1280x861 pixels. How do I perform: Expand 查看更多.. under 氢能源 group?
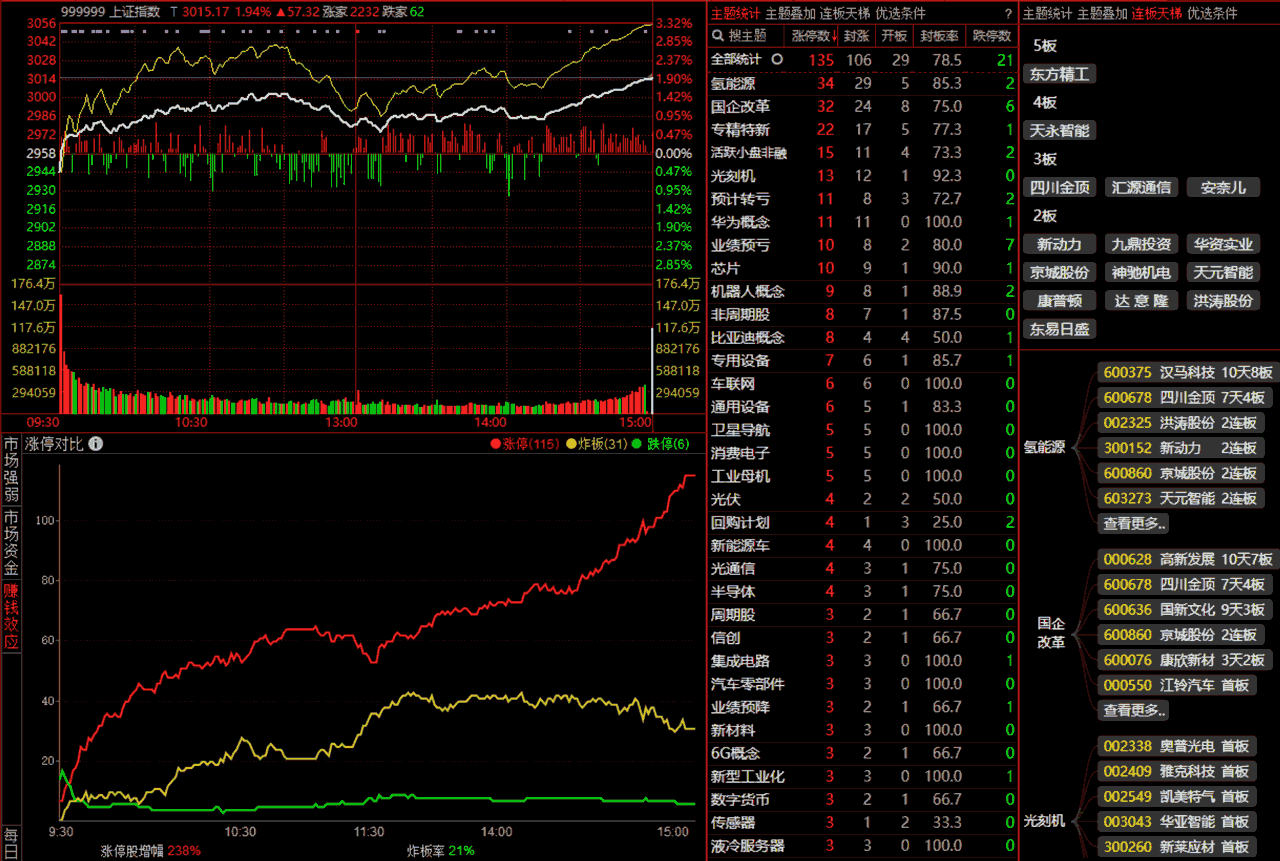(x=1134, y=523)
